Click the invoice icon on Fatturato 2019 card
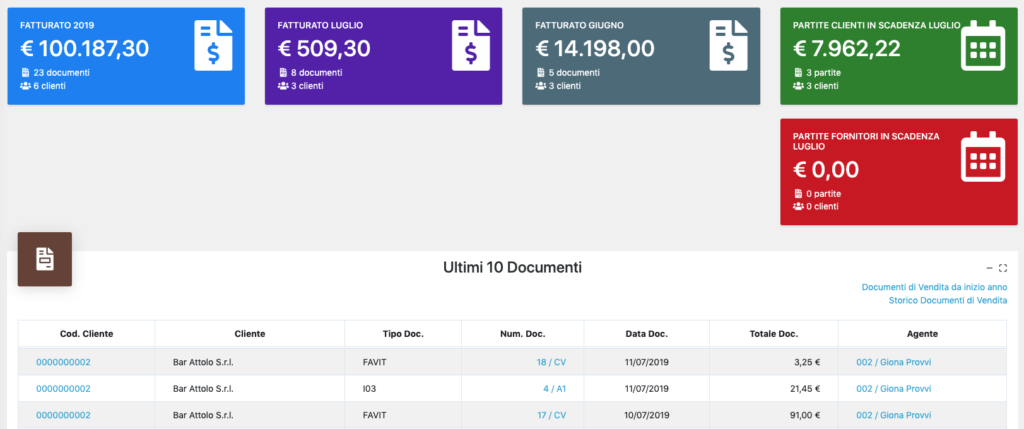This screenshot has height=429, width=1024. [214, 45]
